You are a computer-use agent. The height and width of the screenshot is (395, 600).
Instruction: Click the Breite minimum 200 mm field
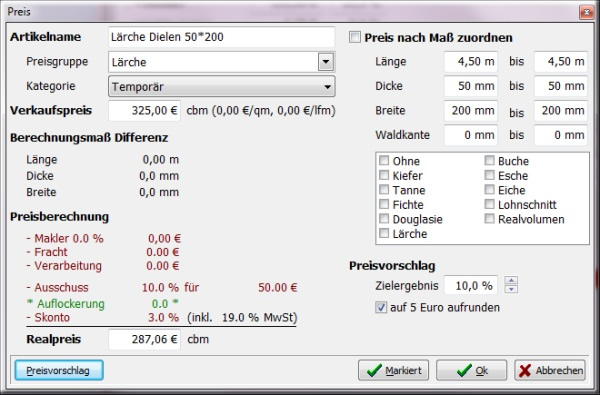[x=471, y=111]
